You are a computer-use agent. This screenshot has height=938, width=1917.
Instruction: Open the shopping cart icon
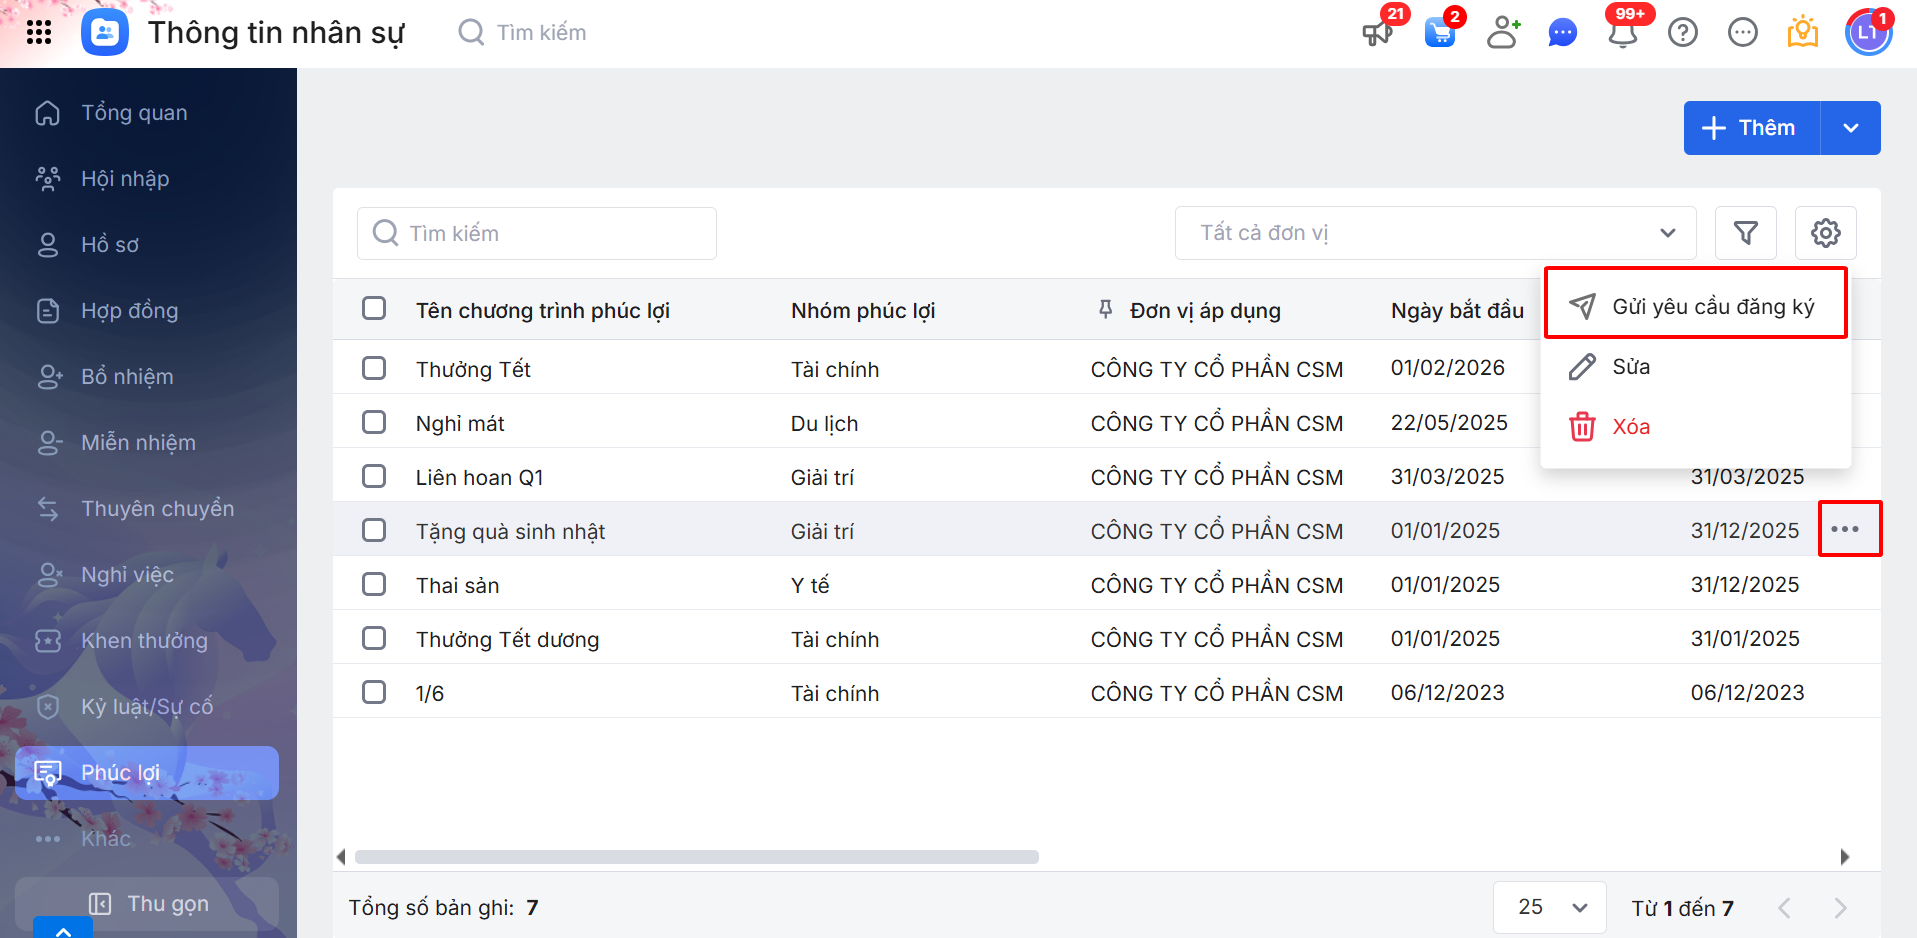coord(1440,33)
